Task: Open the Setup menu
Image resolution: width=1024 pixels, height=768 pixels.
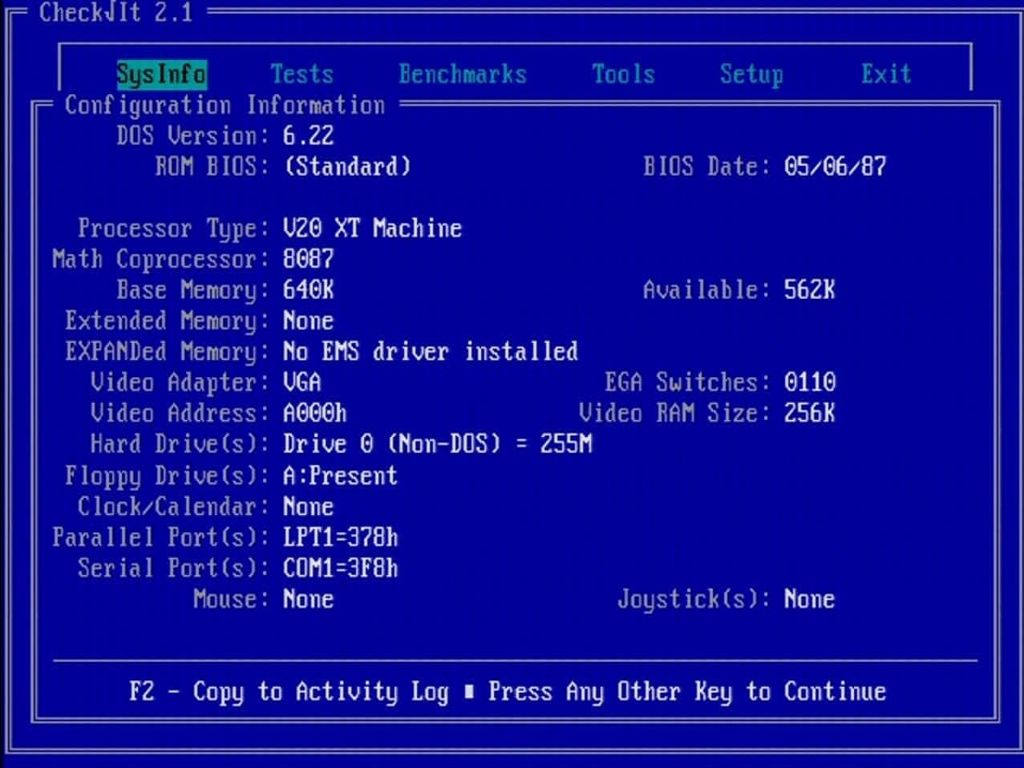Action: click(x=751, y=74)
